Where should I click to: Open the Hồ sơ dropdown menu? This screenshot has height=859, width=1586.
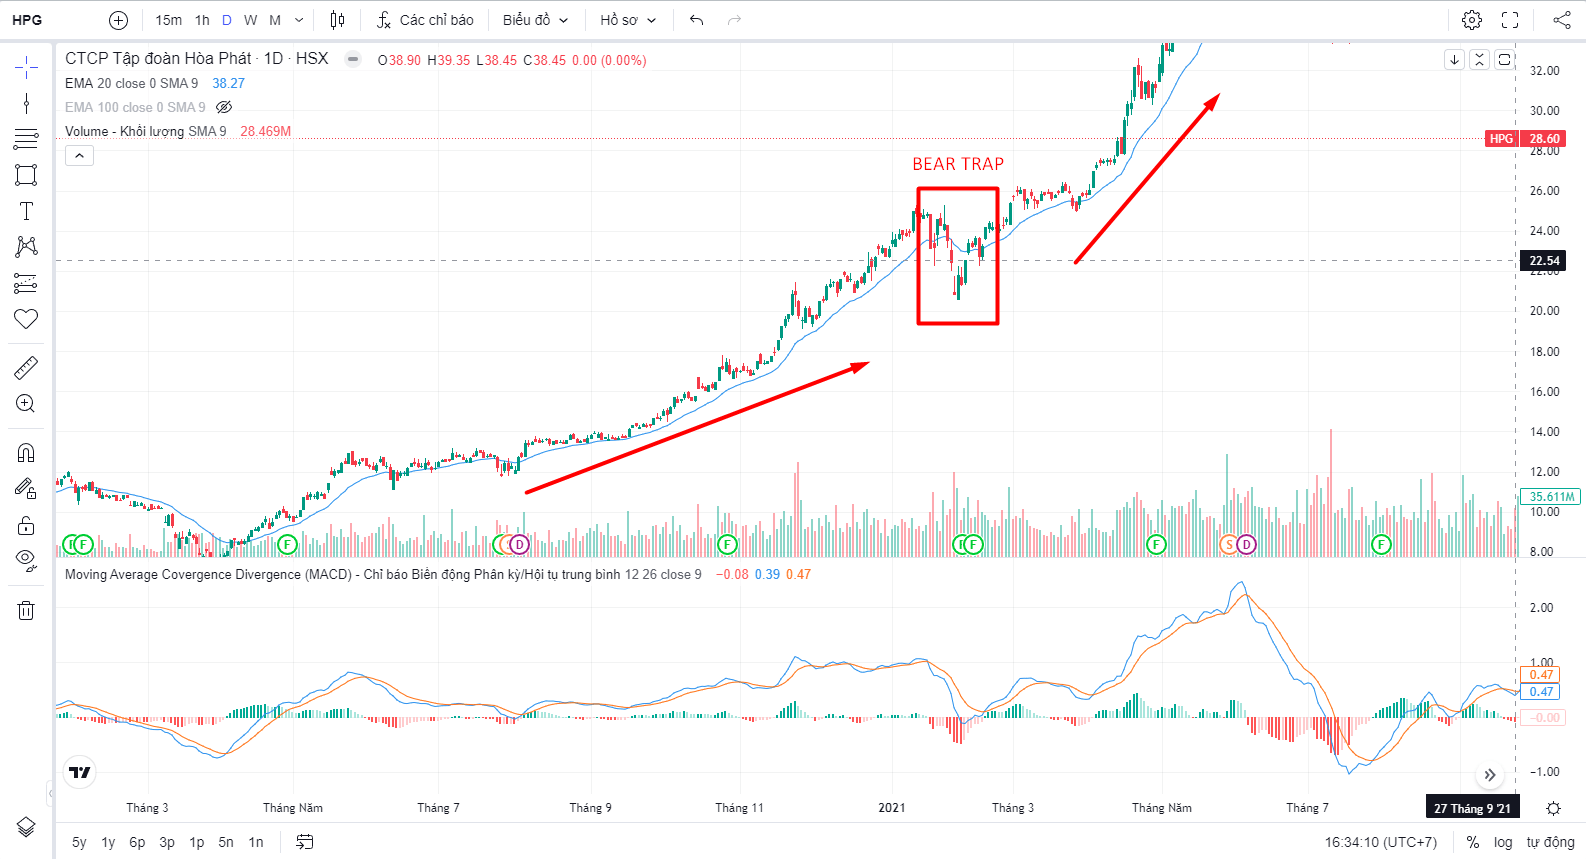(628, 20)
